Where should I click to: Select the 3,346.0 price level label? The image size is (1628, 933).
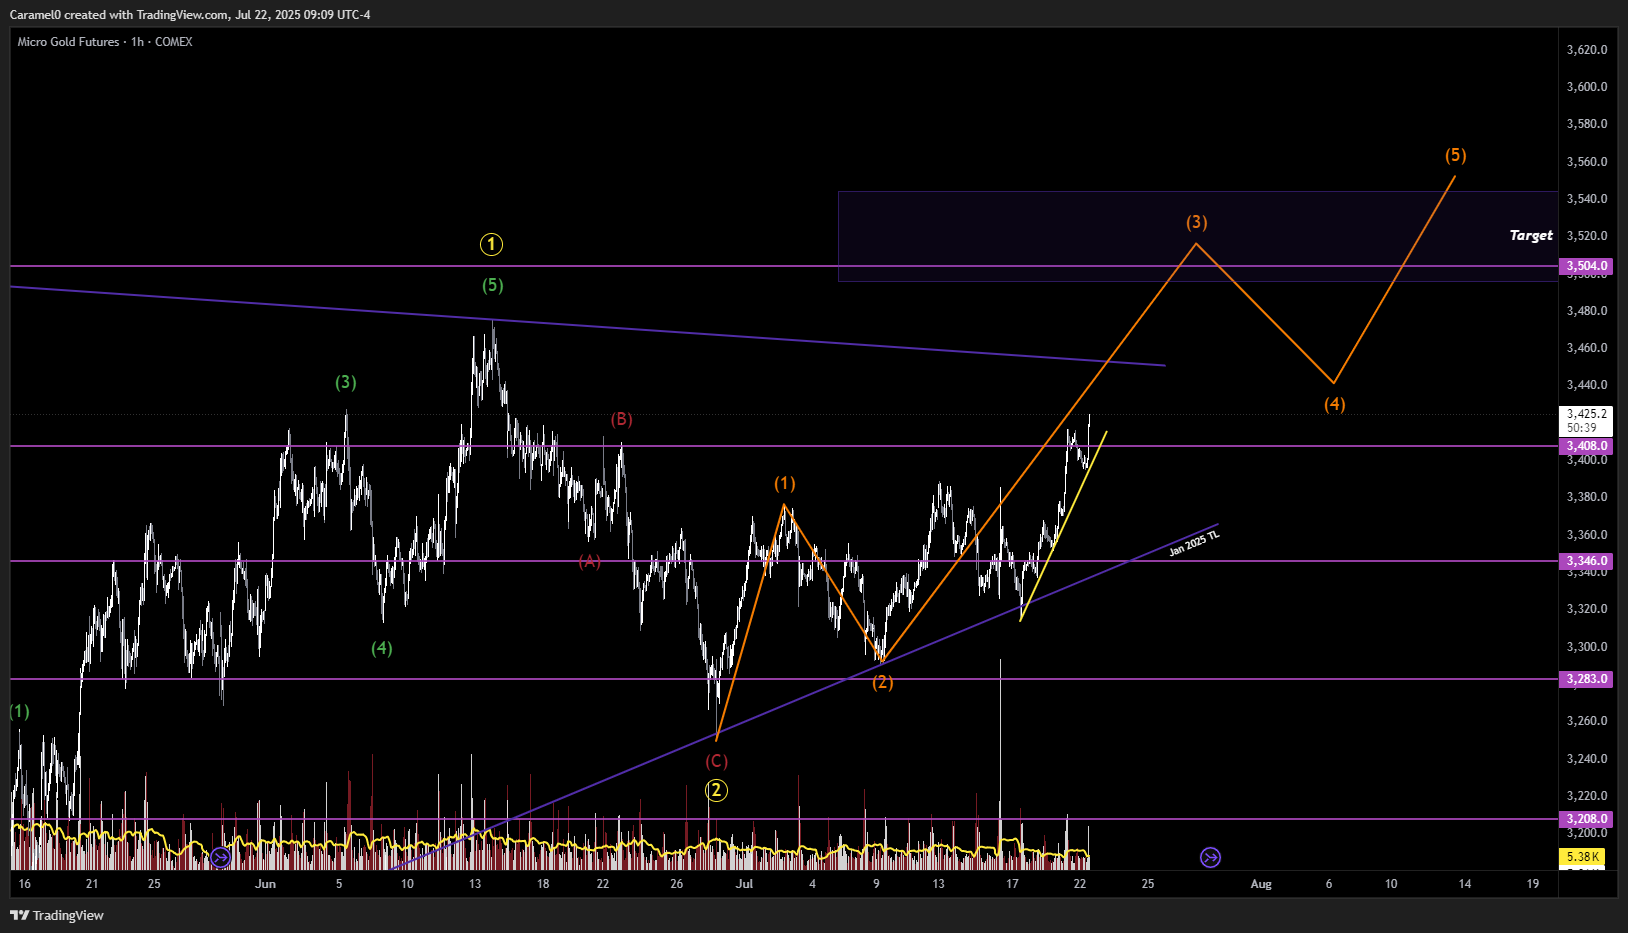(1587, 561)
